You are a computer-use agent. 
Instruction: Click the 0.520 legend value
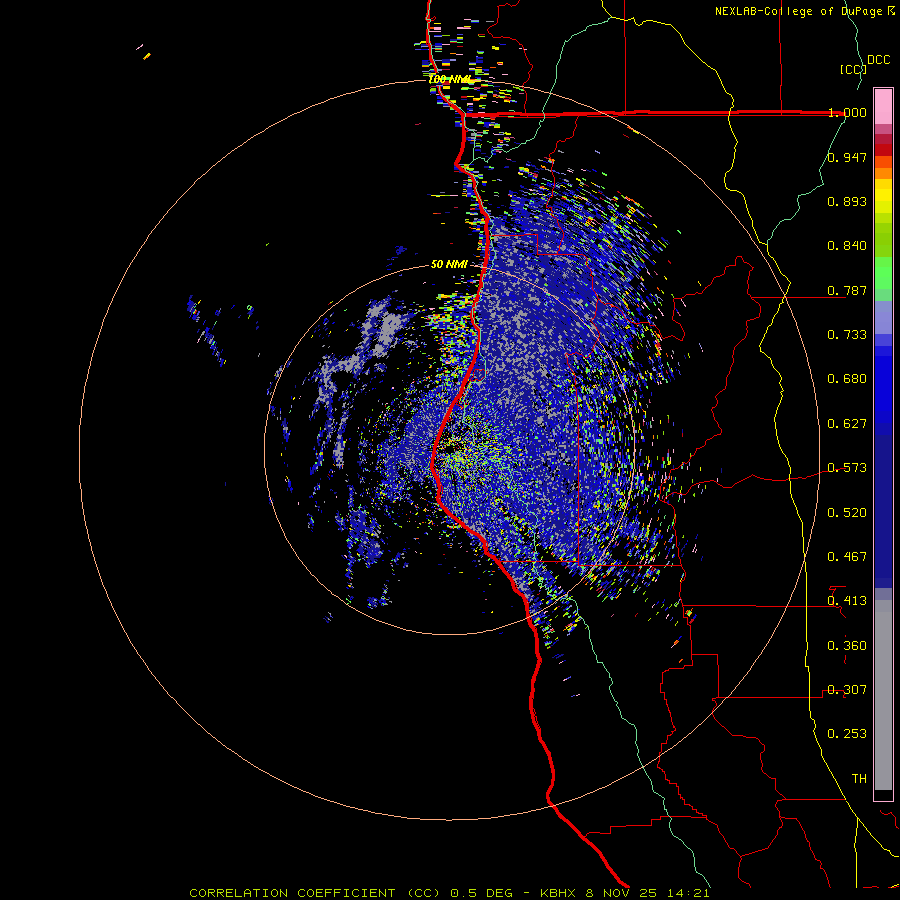pyautogui.click(x=847, y=513)
